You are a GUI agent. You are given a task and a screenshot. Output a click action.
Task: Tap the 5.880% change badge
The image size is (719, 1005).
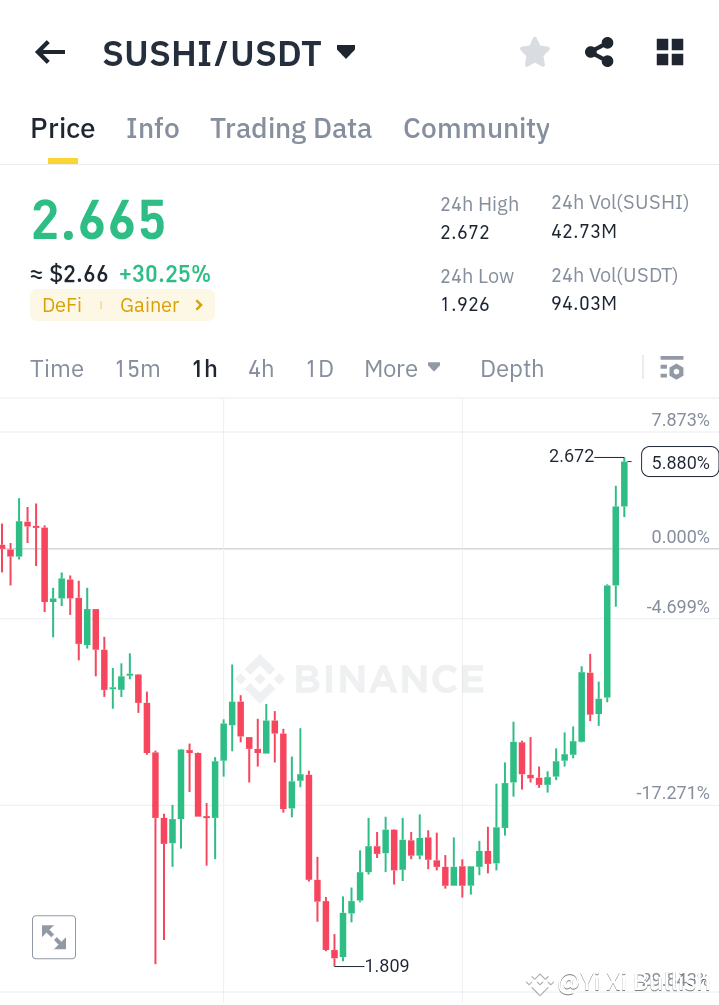679,461
